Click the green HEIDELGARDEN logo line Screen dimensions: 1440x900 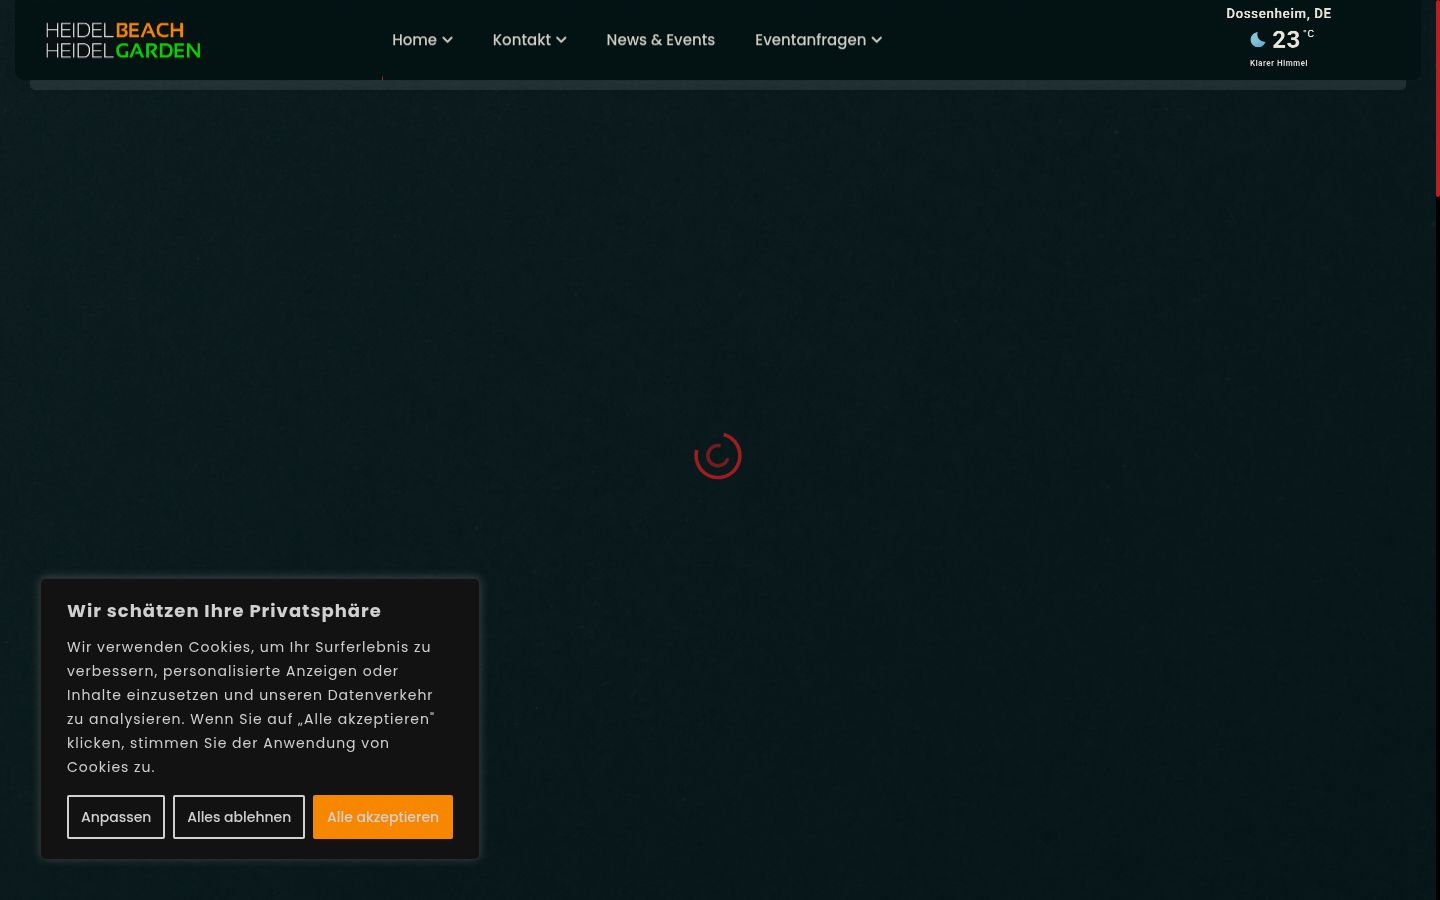pos(123,50)
